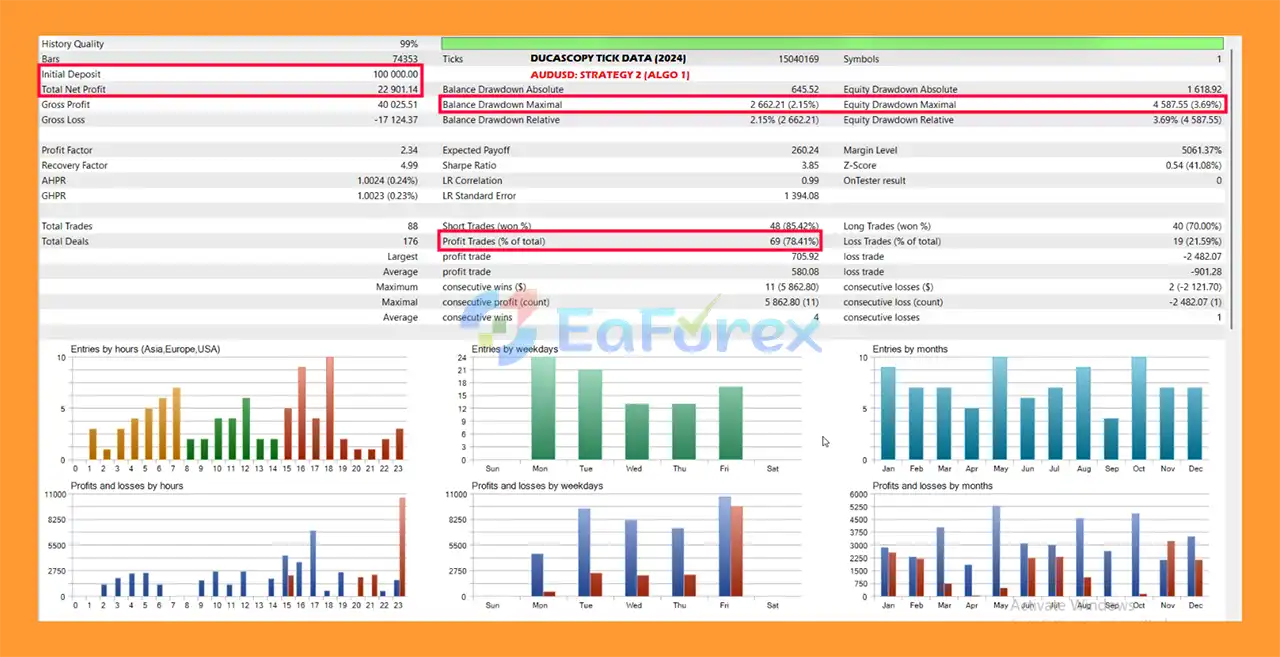Select the Sharpe Ratio value 3.85
Image resolution: width=1280 pixels, height=657 pixels.
[x=810, y=166]
